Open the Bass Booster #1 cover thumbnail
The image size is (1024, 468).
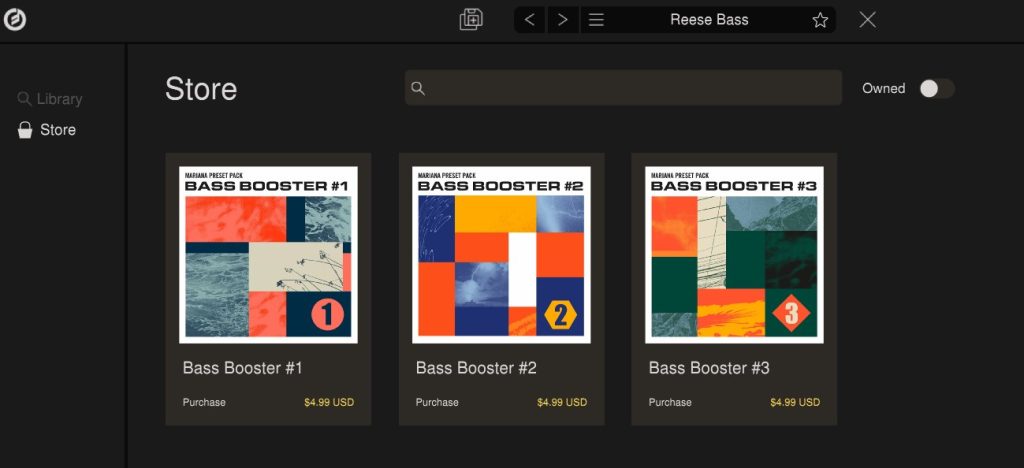click(268, 254)
